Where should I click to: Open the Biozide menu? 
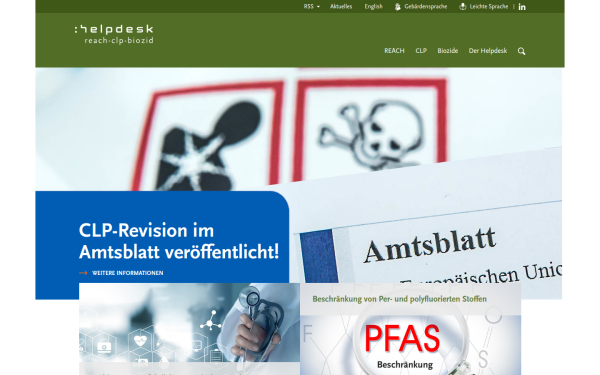448,51
